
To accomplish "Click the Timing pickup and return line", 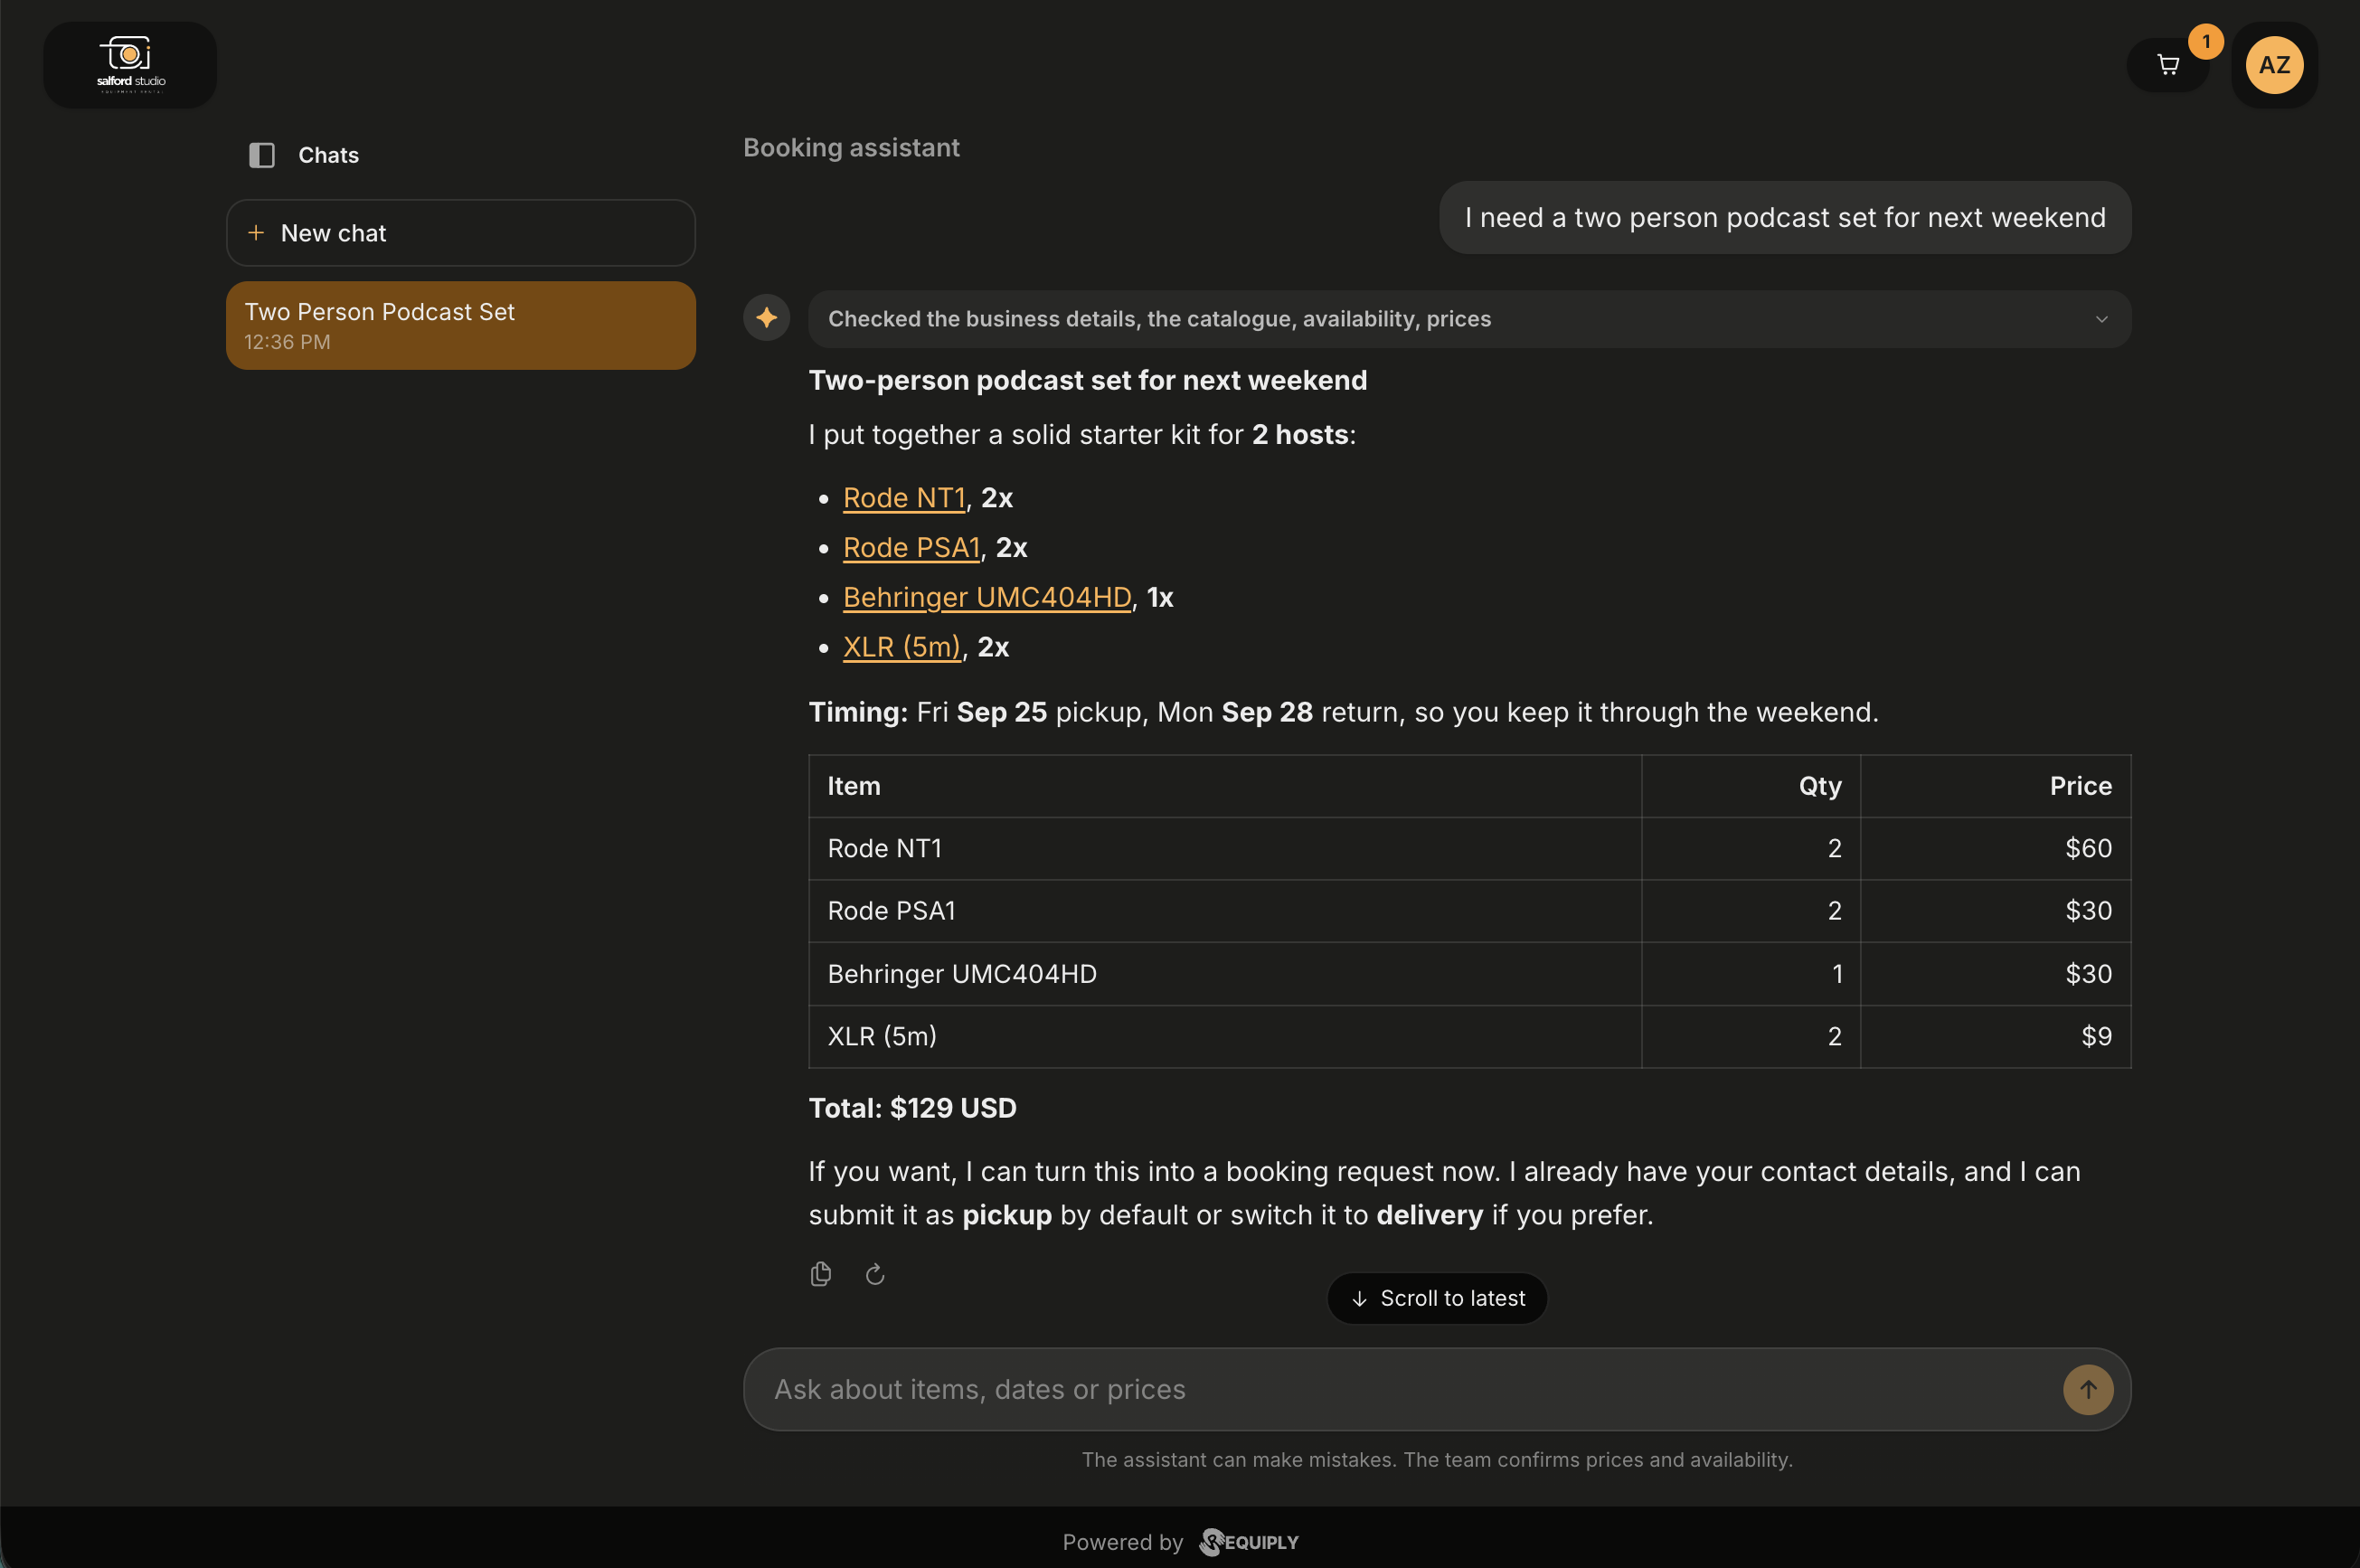I will point(1343,712).
